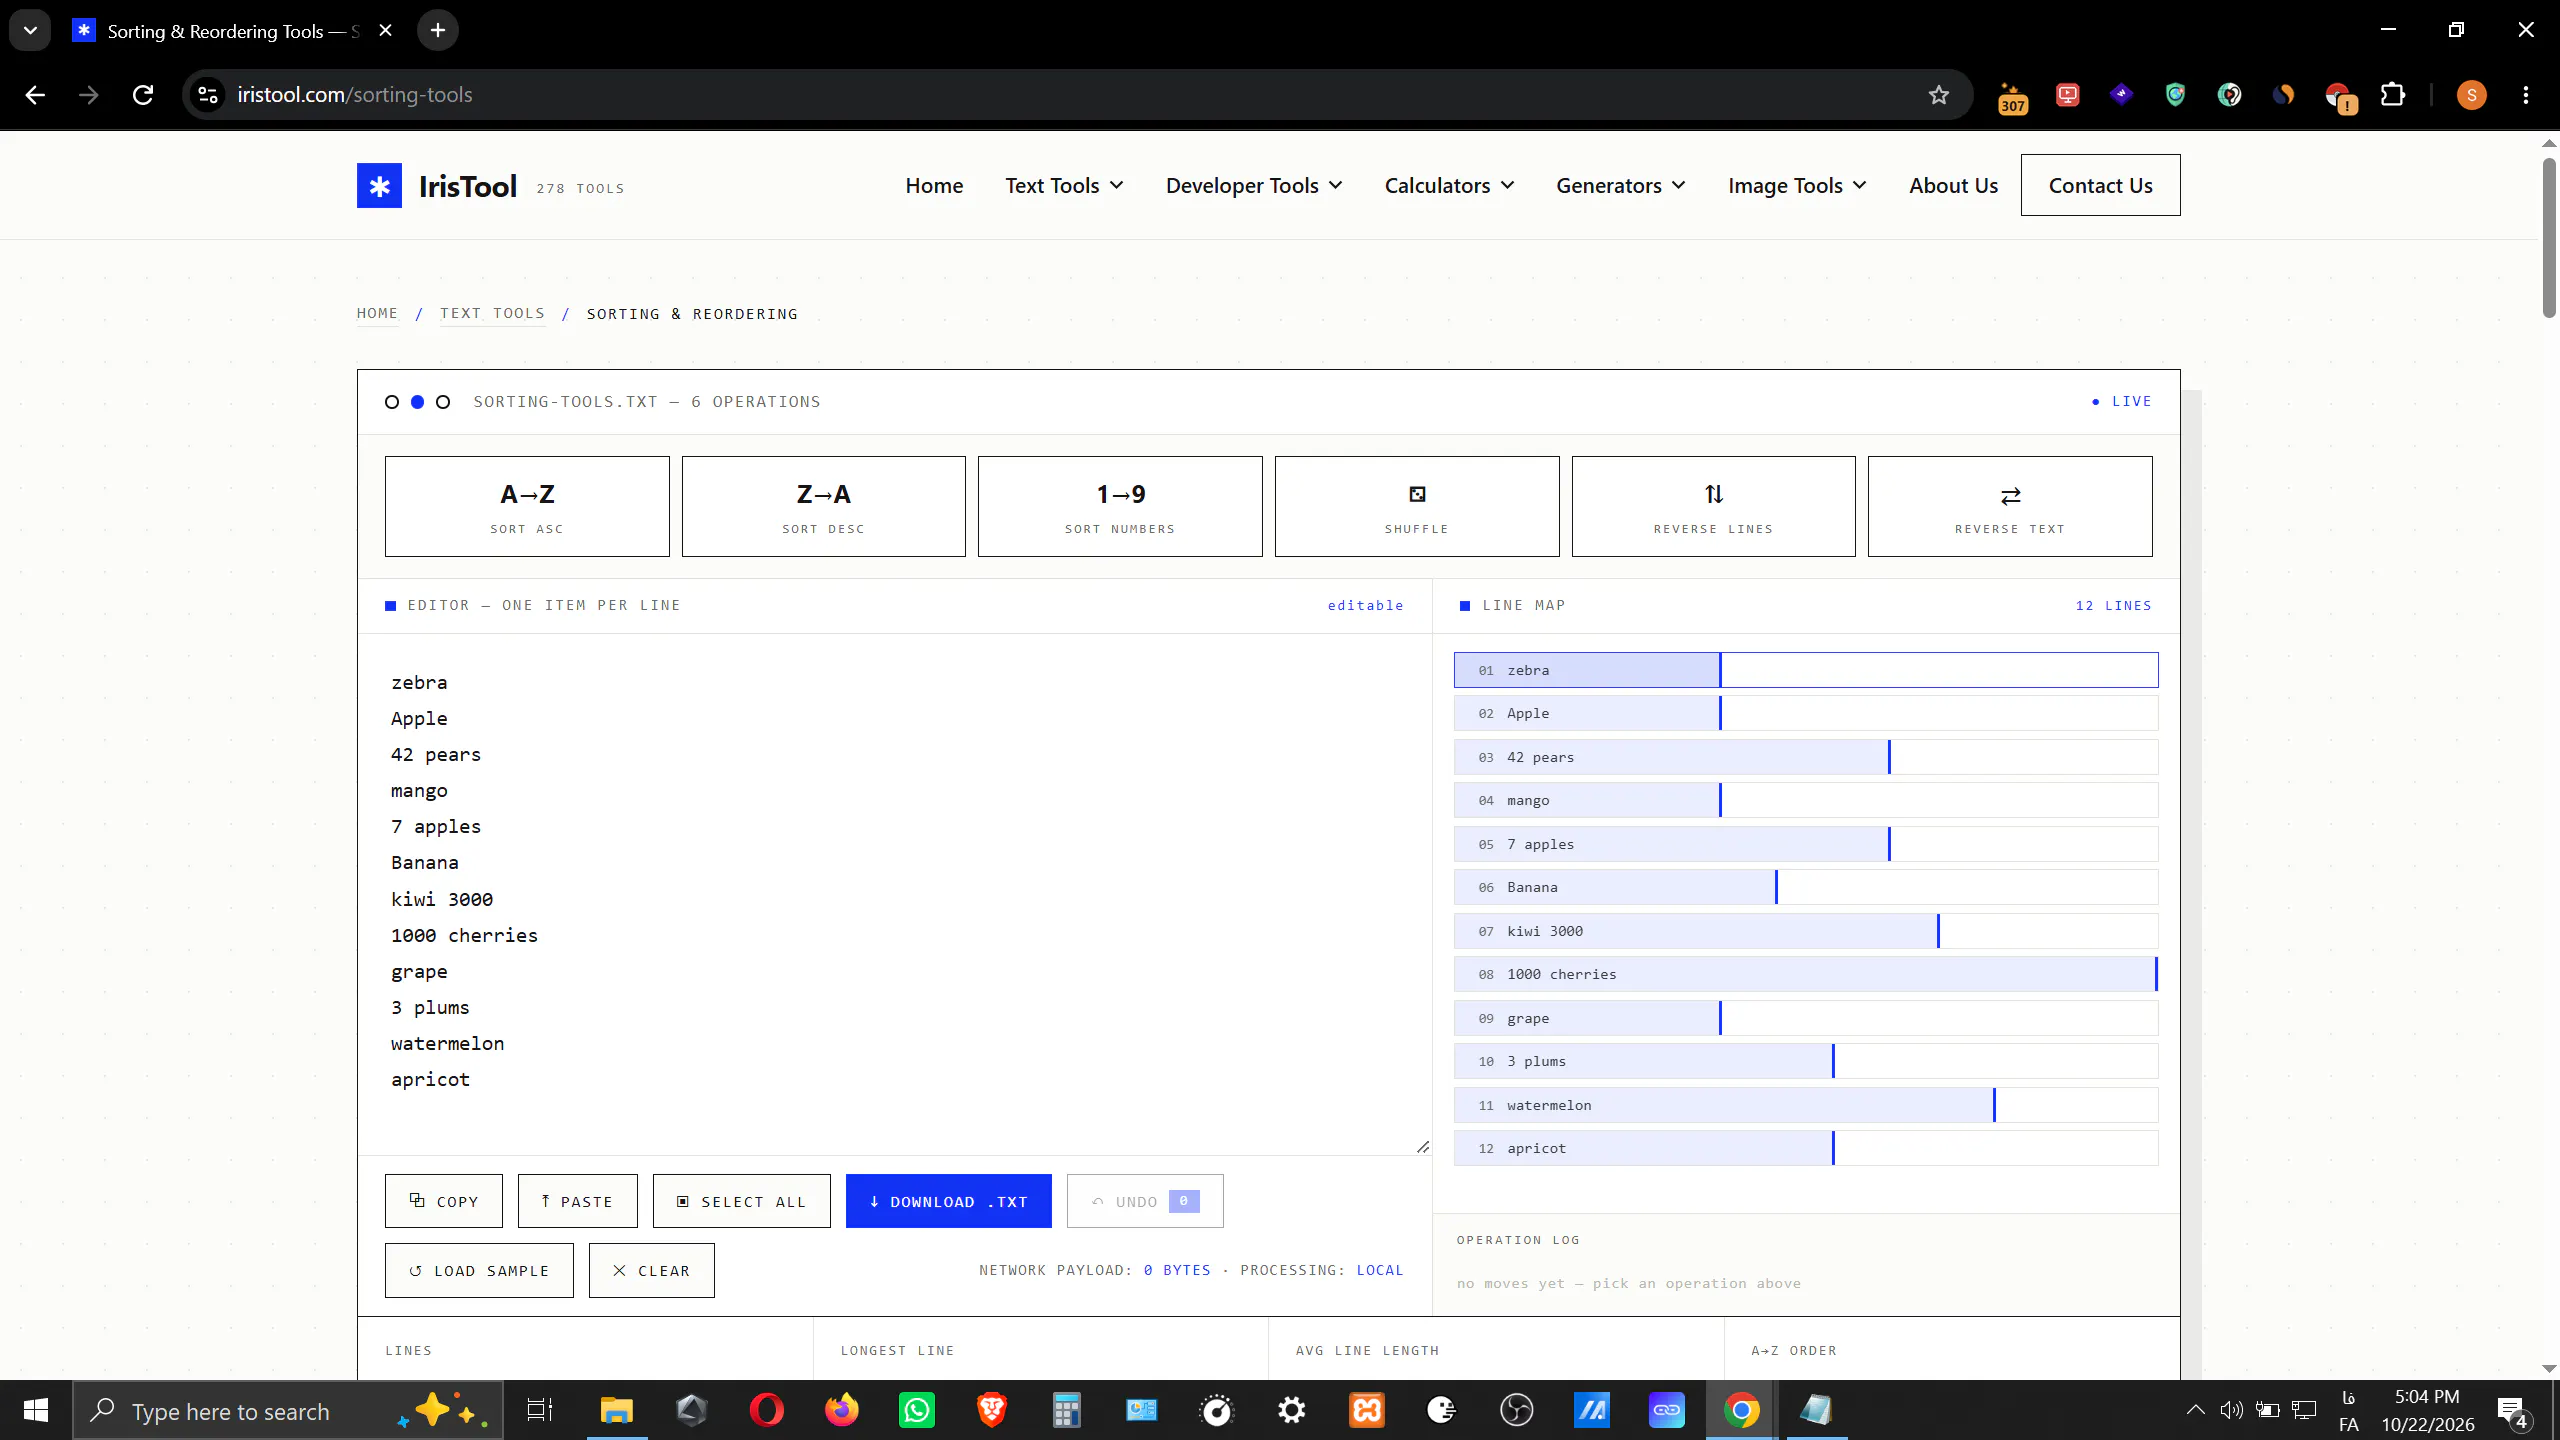Viewport: 2560px width, 1440px height.
Task: Select the 'watermelon' line map row
Action: [1806, 1105]
